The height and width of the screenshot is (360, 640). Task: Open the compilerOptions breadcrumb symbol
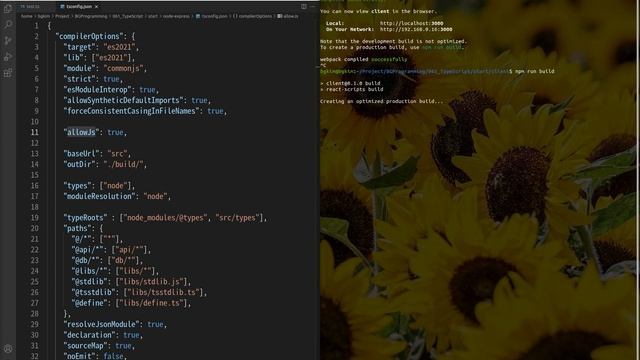pos(252,16)
